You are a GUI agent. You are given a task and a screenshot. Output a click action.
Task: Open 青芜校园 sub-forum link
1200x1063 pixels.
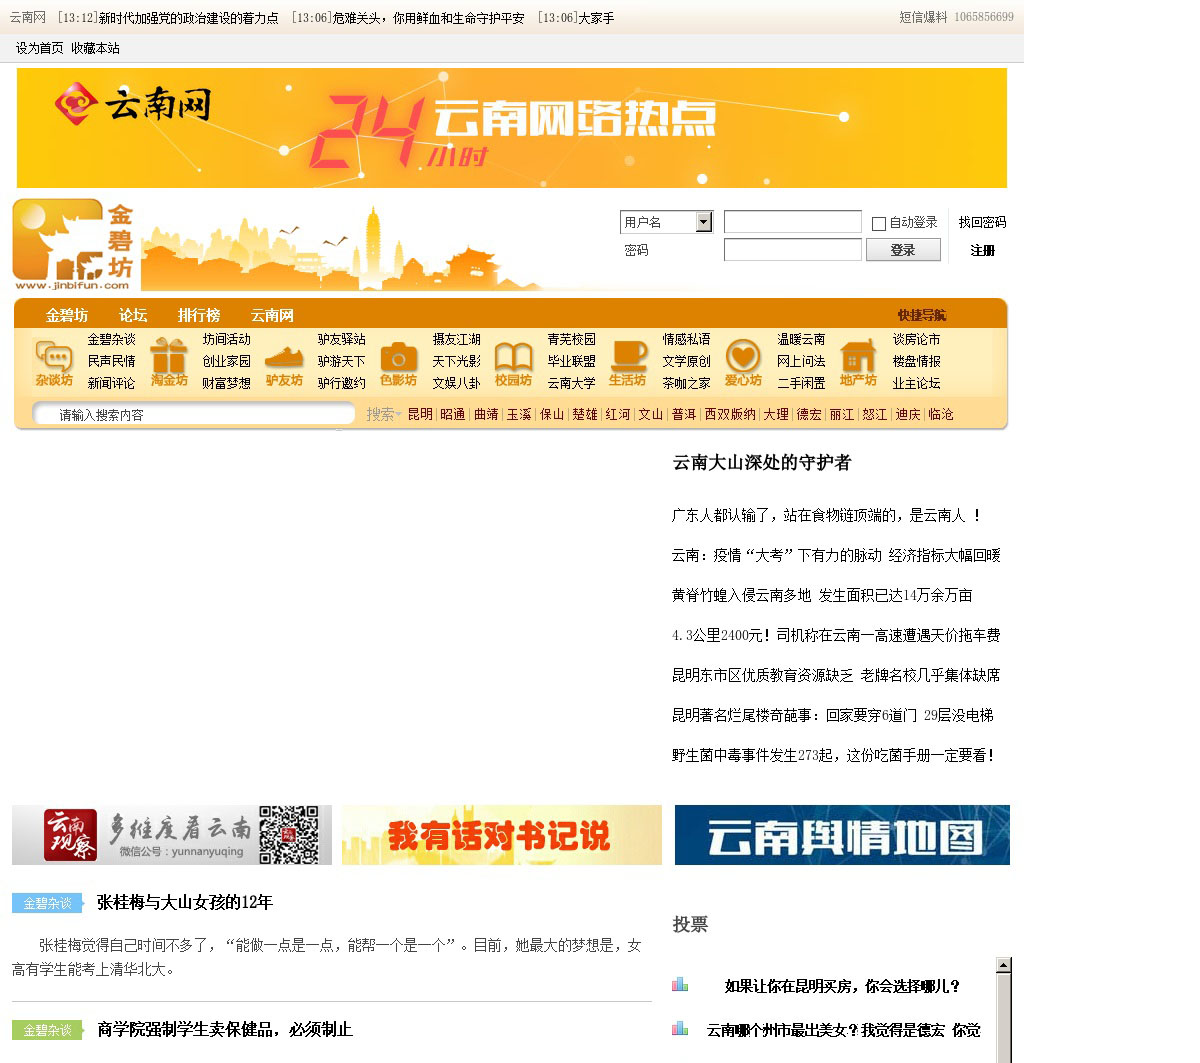(x=571, y=339)
